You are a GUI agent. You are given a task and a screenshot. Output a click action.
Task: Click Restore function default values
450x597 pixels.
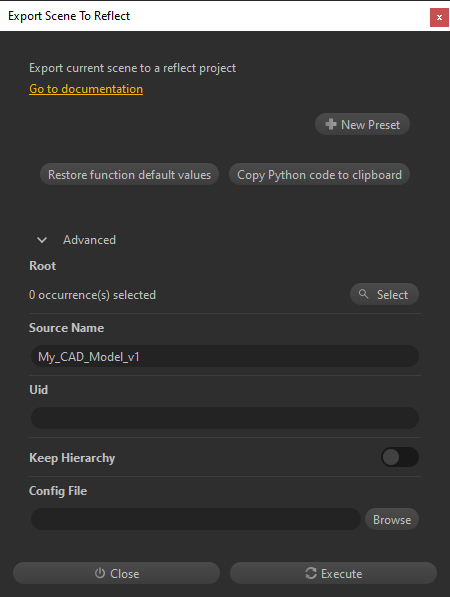tap(129, 174)
